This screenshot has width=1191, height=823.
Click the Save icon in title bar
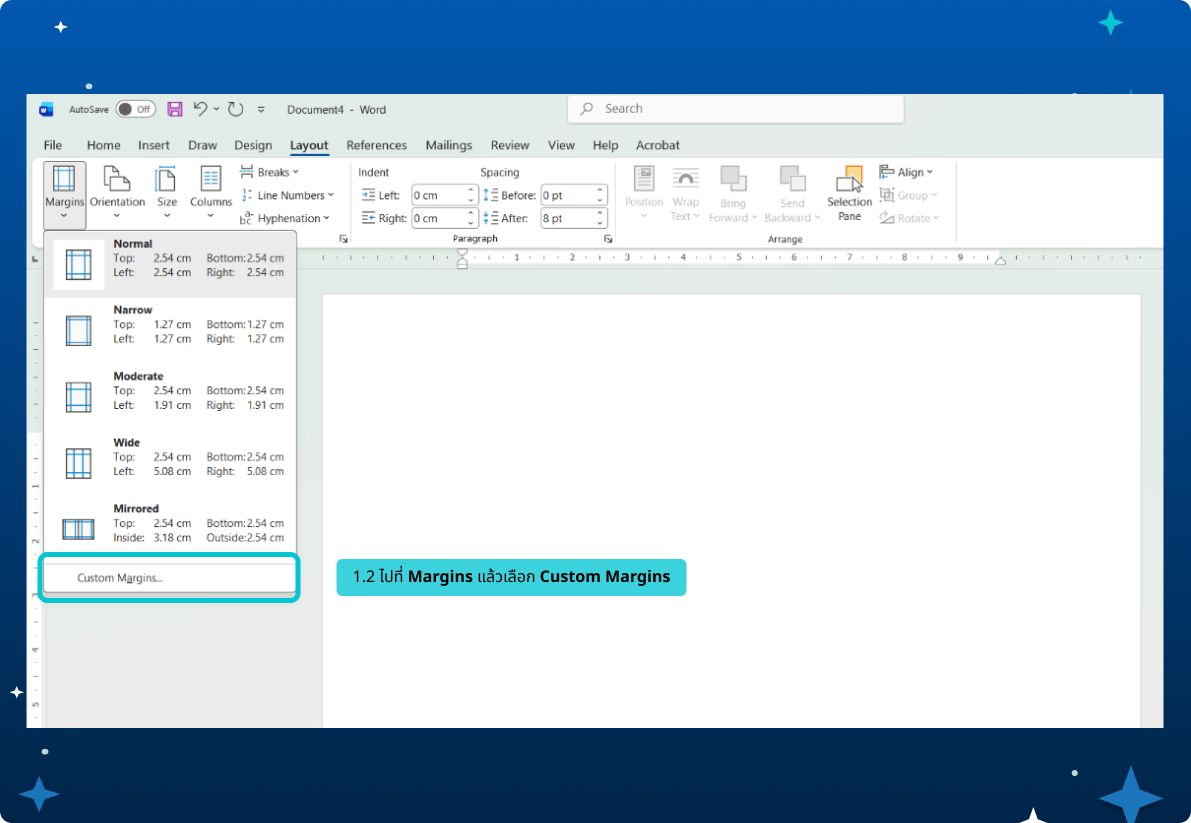tap(175, 109)
